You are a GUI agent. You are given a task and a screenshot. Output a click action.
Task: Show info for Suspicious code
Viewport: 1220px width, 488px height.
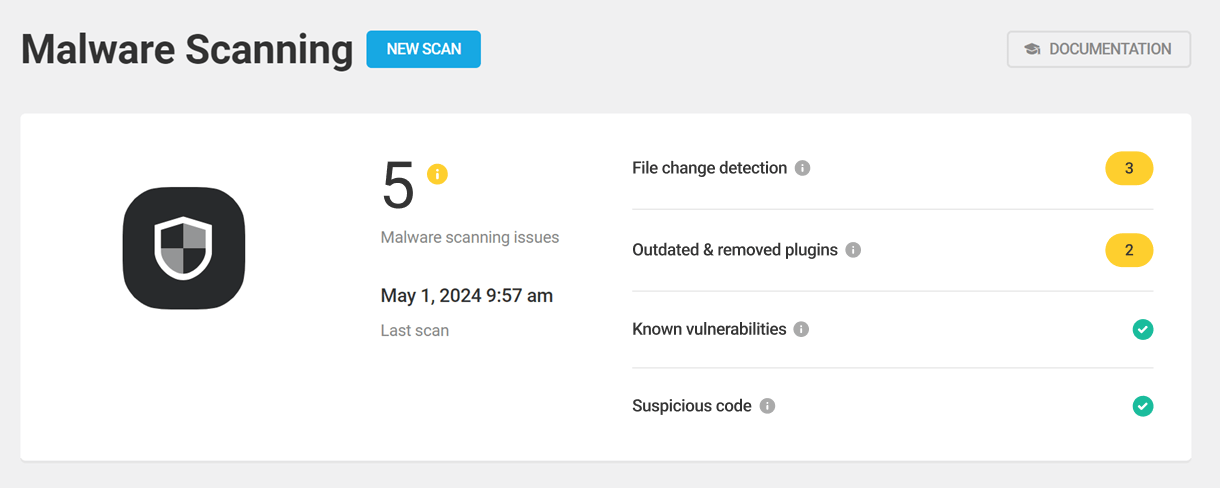pyautogui.click(x=767, y=406)
